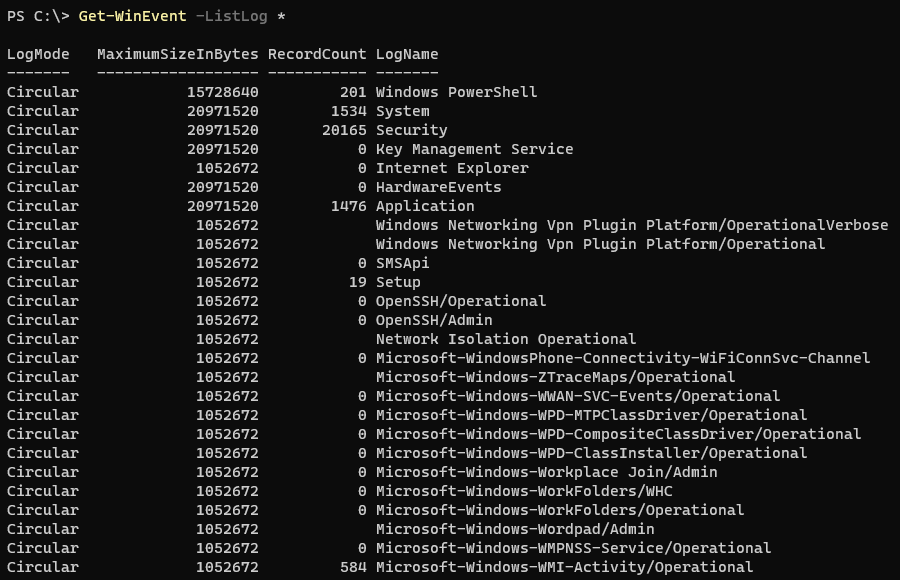Select the Security record count 20165
The width and height of the screenshot is (900, 580).
pyautogui.click(x=346, y=130)
